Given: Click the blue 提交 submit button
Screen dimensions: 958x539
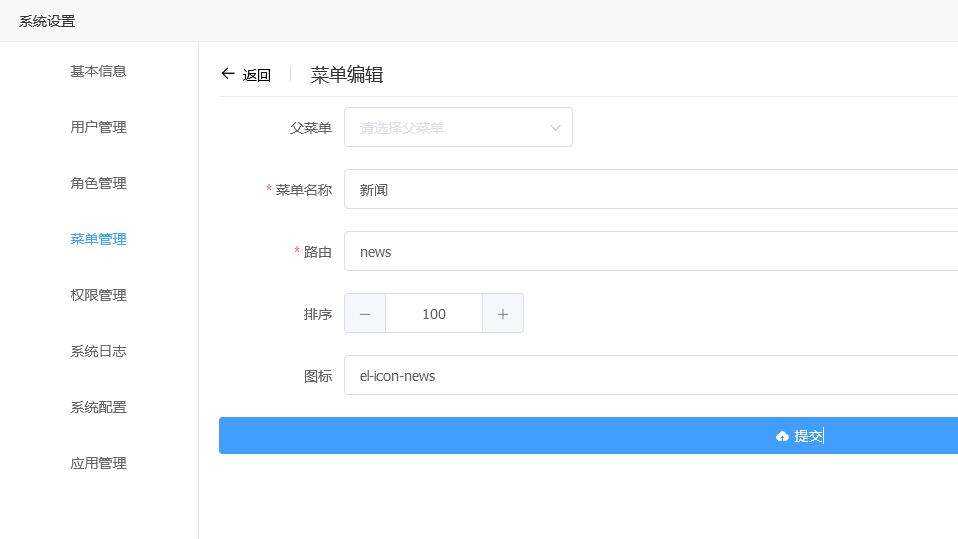Looking at the screenshot, I should click(588, 436).
